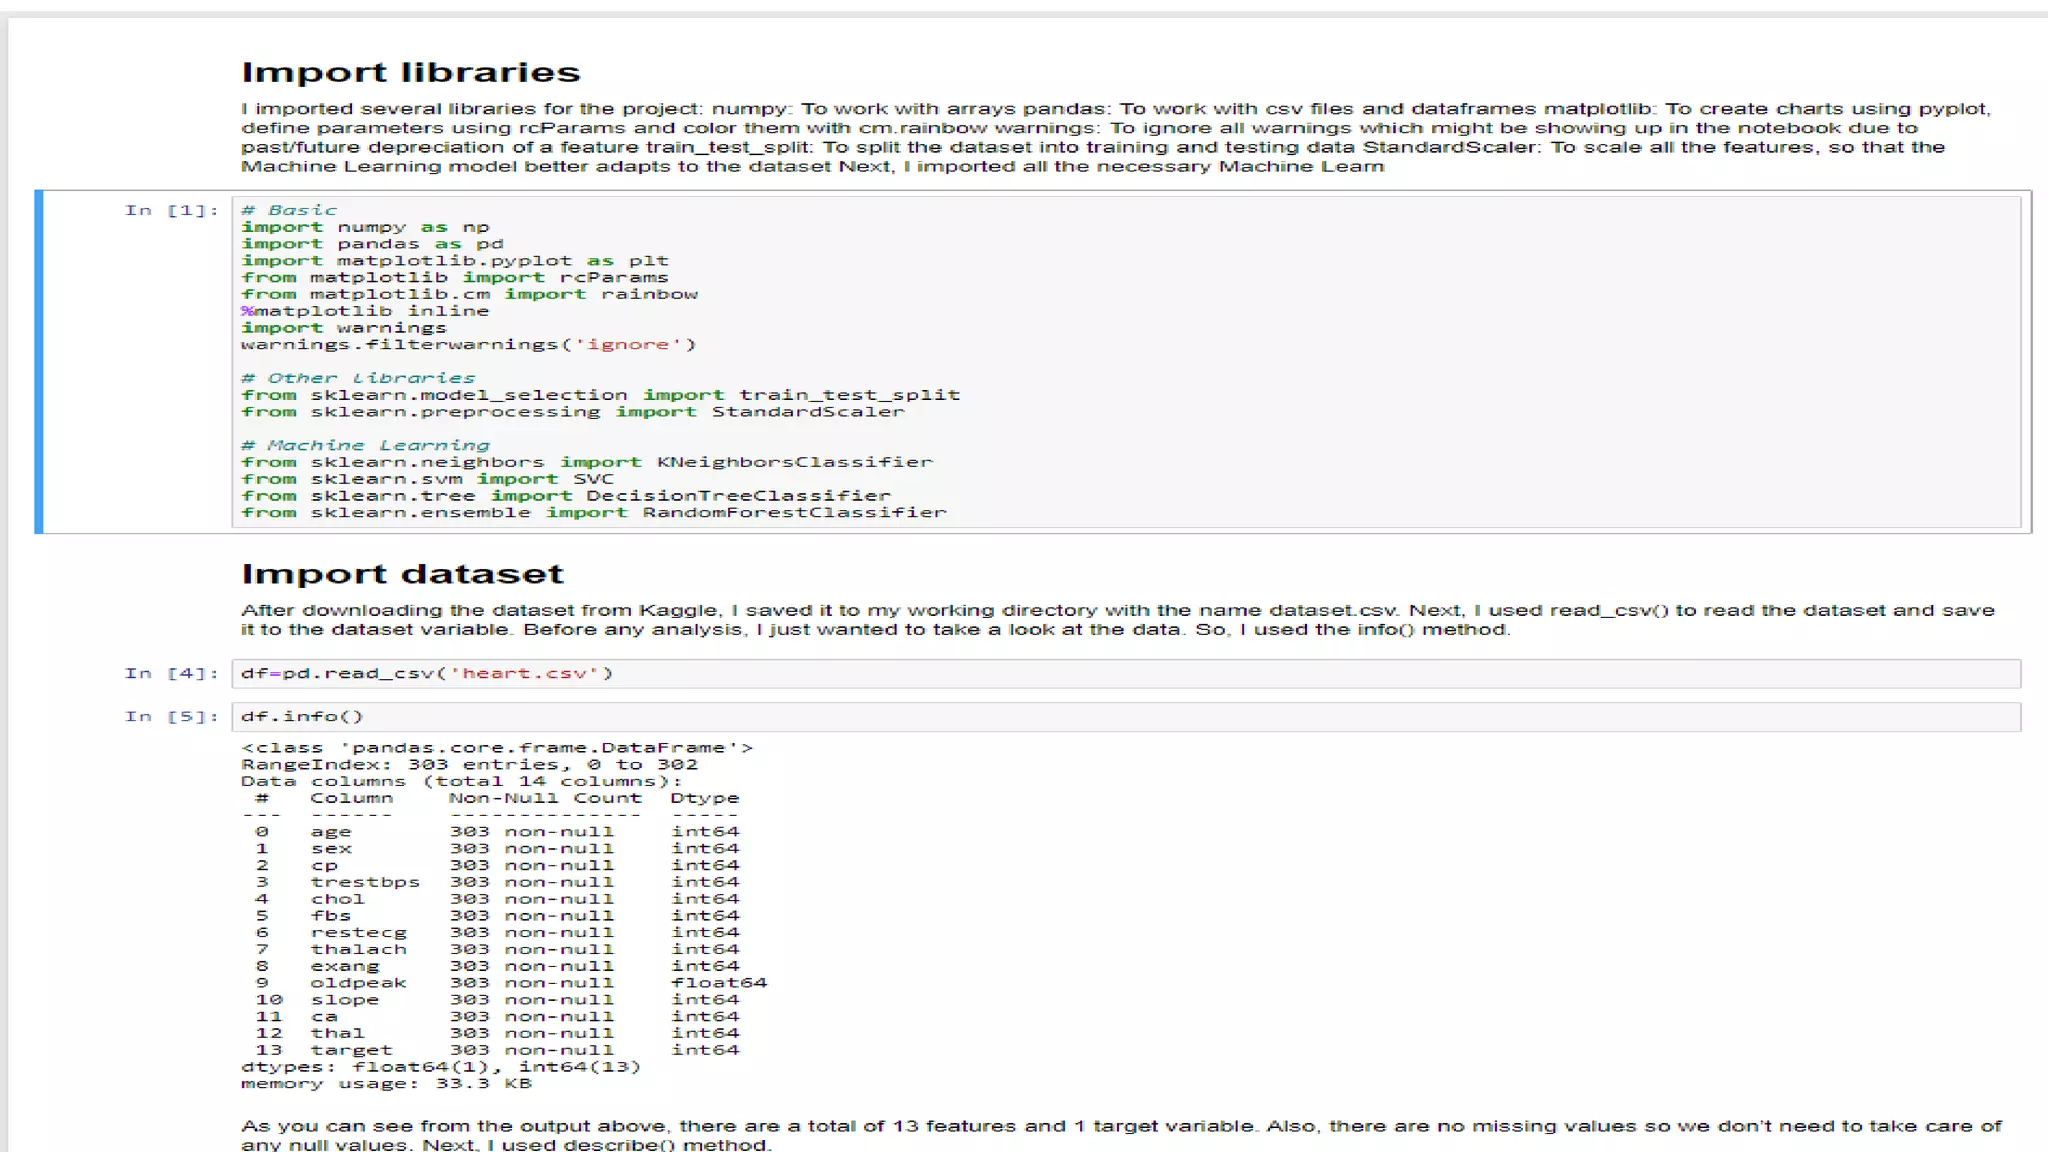Click the In [5] cell prompt
The image size is (2048, 1152).
[171, 716]
